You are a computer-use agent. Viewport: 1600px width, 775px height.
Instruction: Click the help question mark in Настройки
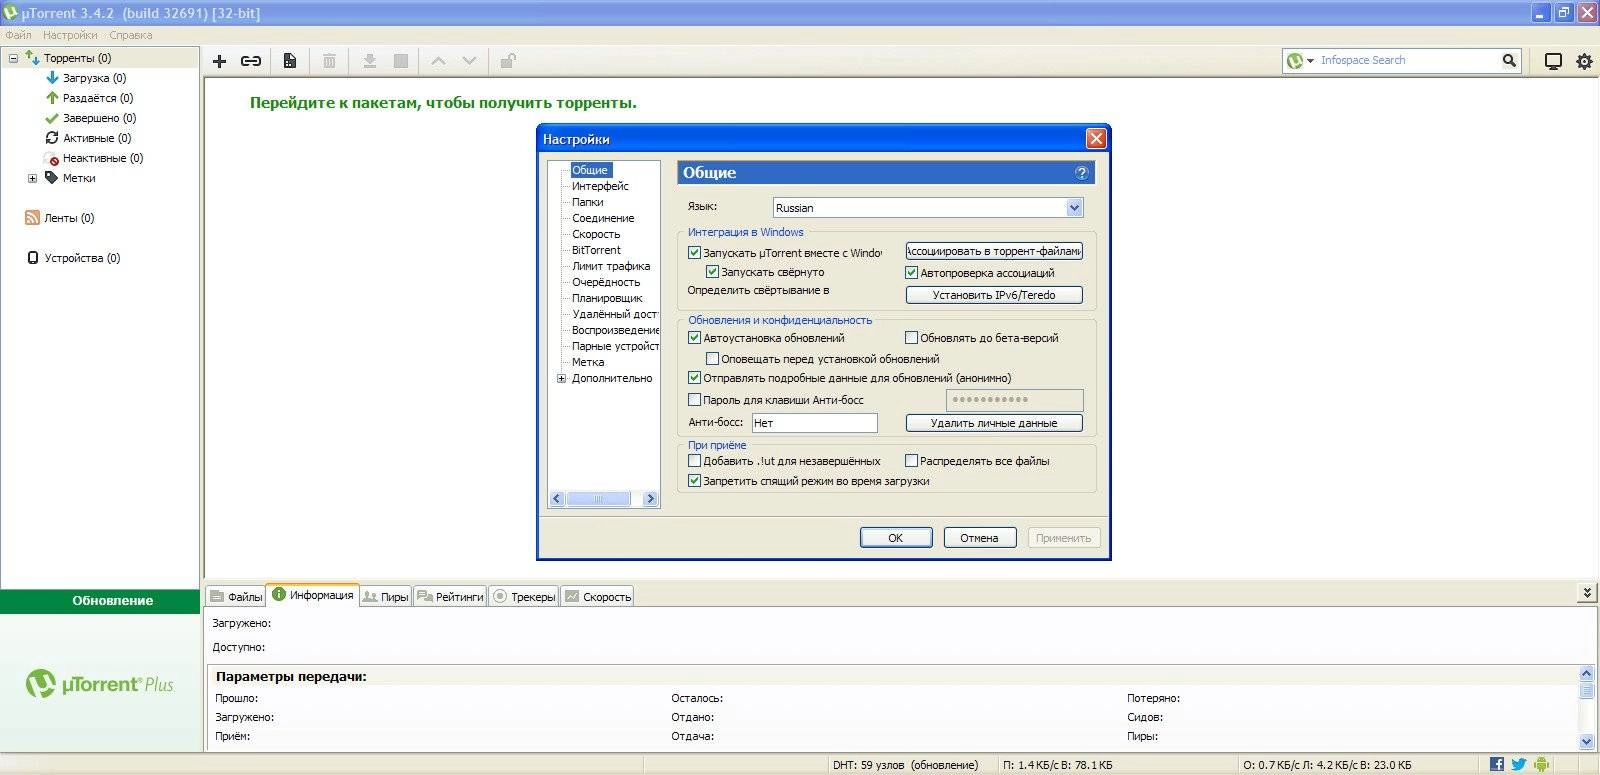coord(1081,173)
